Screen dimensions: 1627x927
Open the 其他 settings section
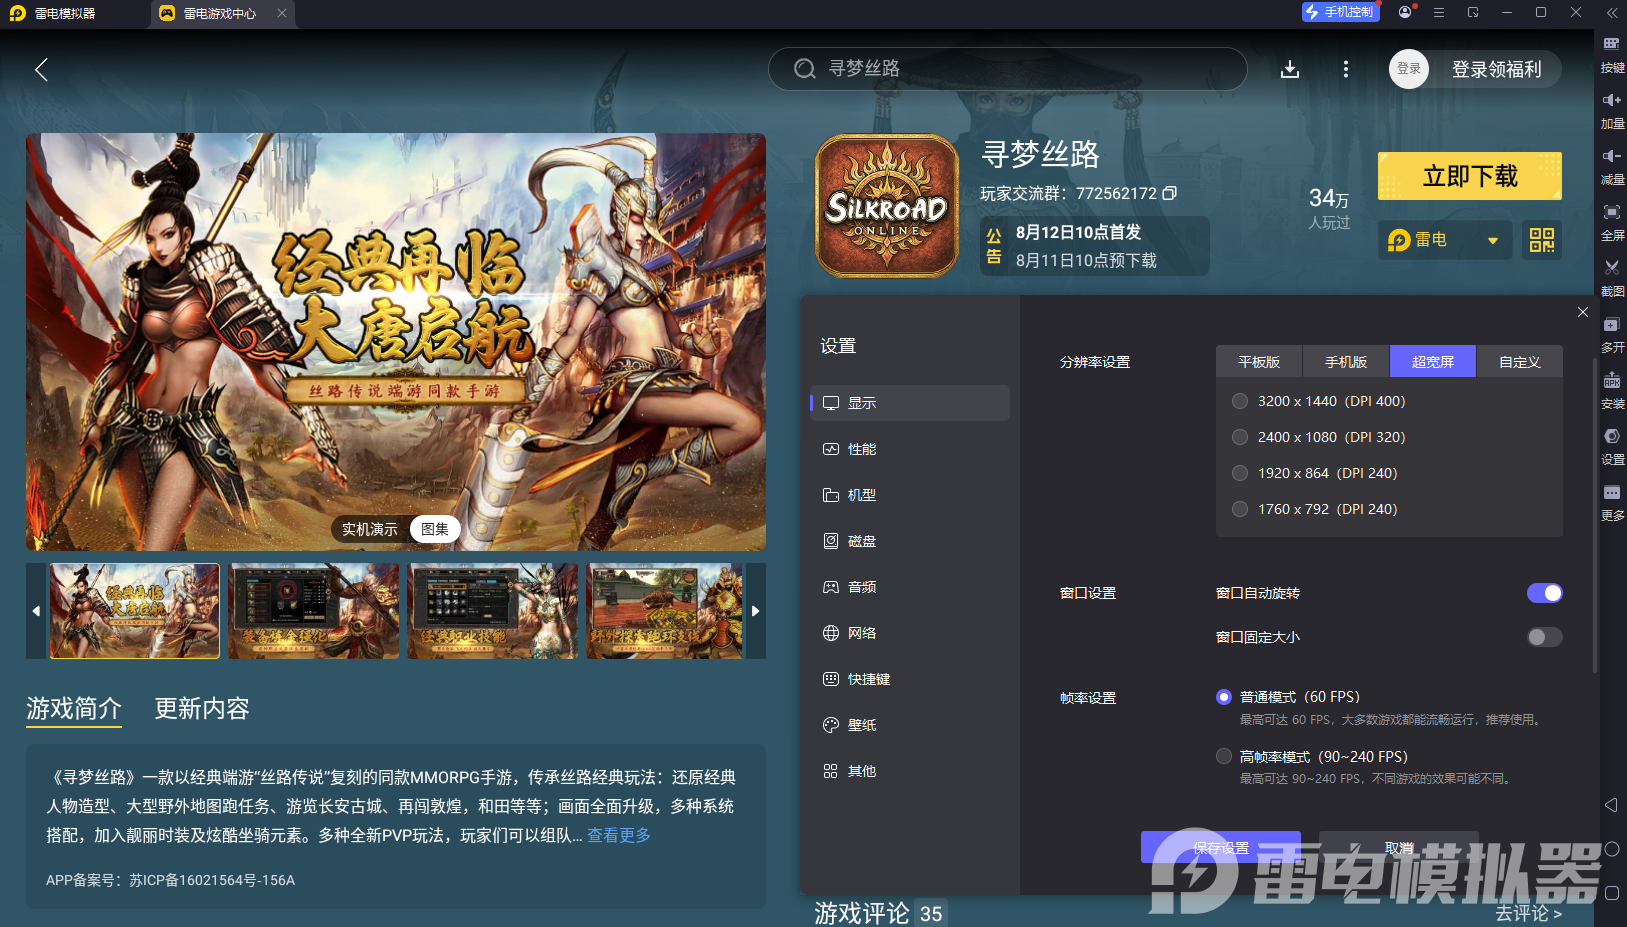click(x=910, y=771)
